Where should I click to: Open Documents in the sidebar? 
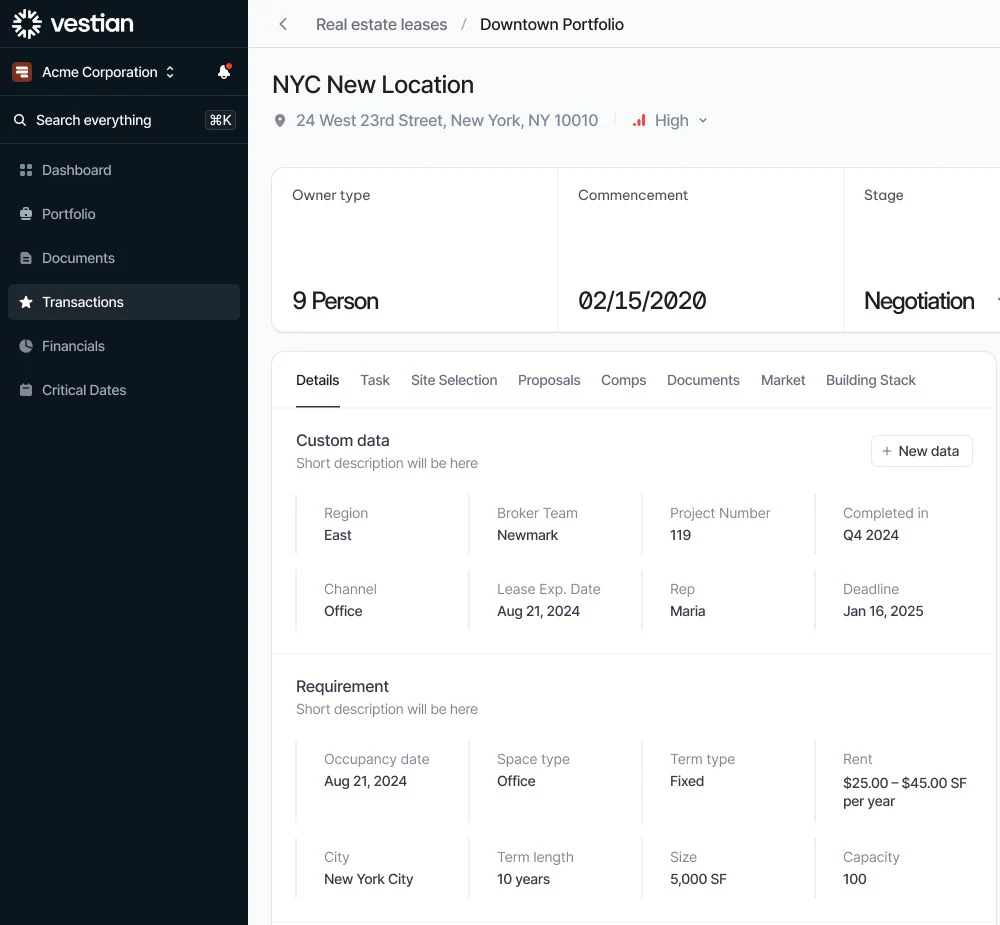click(x=124, y=258)
